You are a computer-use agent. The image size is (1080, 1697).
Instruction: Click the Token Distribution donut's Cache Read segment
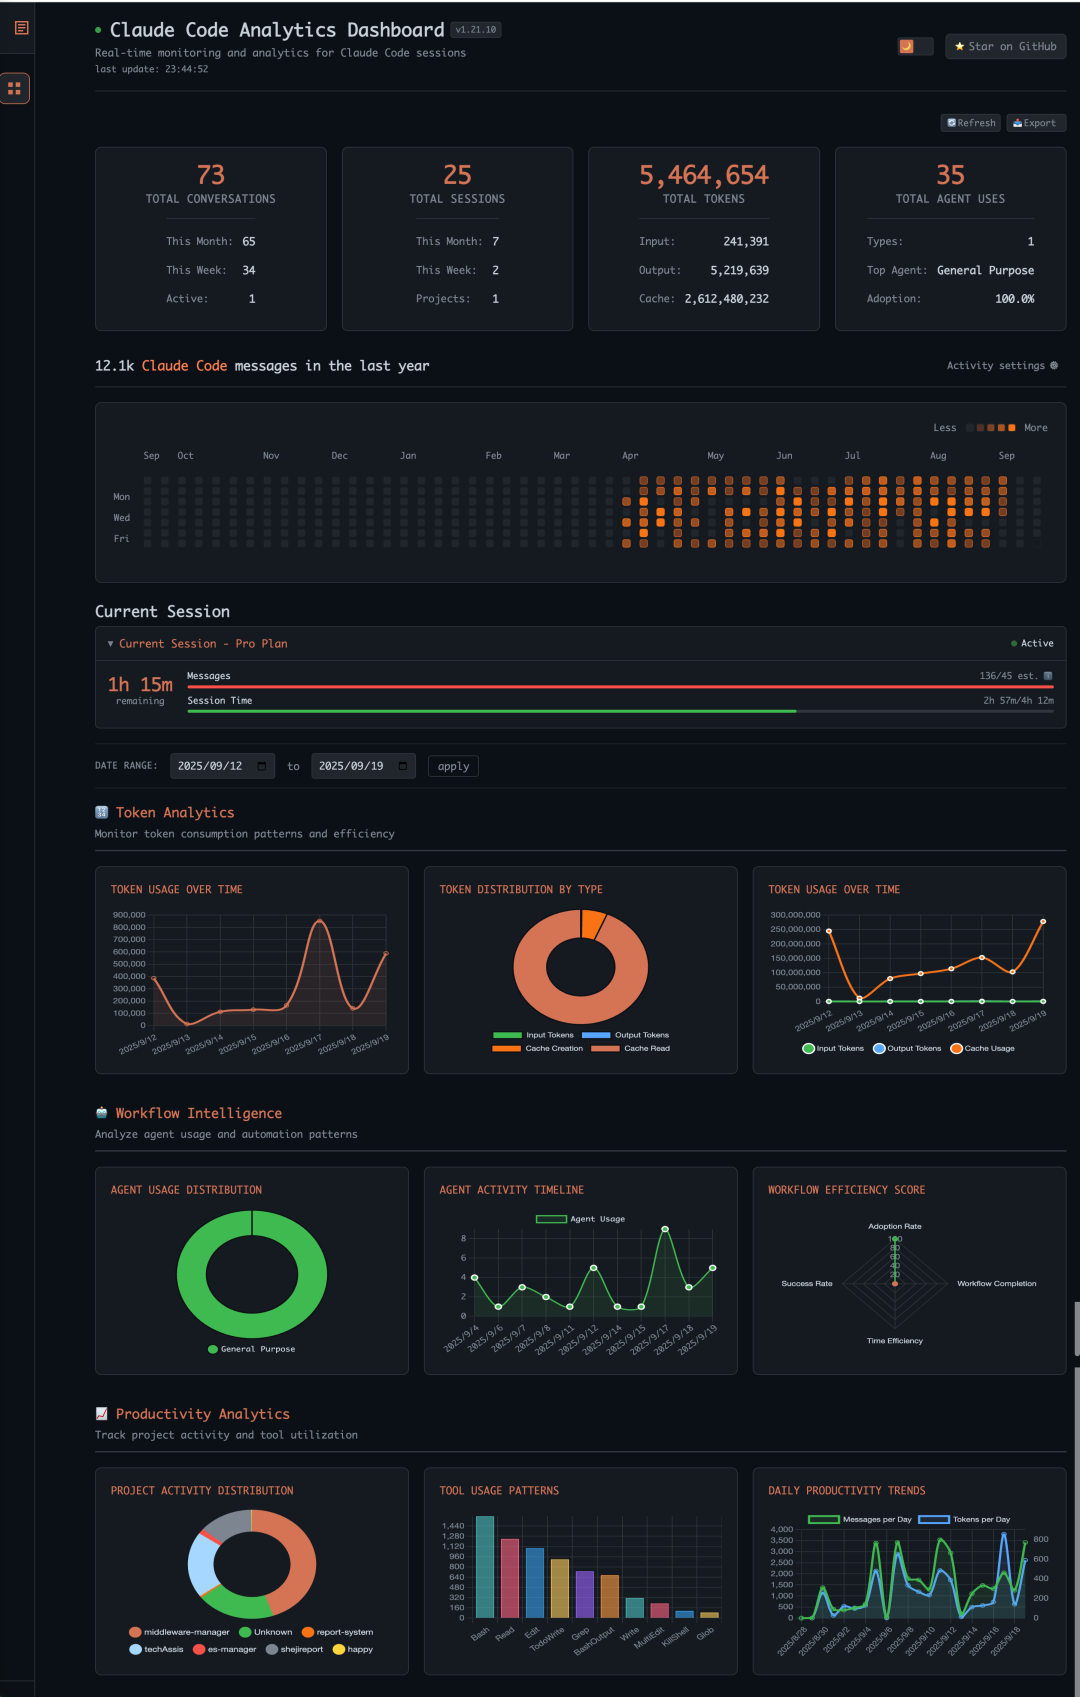[x=530, y=968]
